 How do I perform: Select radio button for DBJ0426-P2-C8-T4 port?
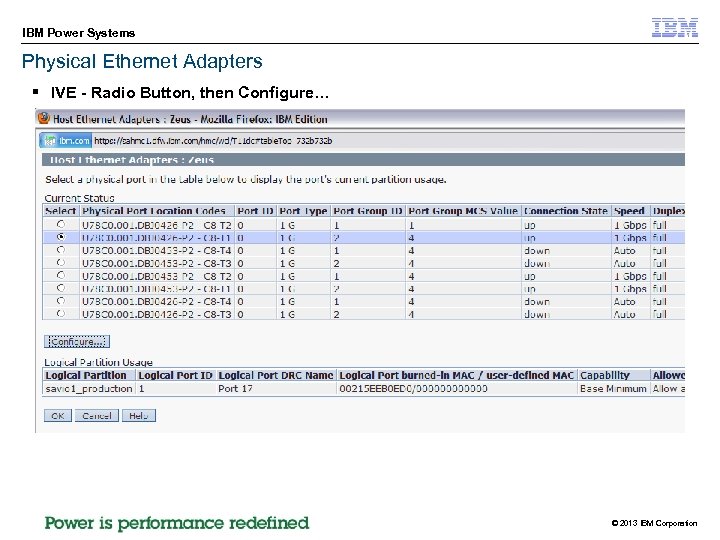[x=61, y=301]
